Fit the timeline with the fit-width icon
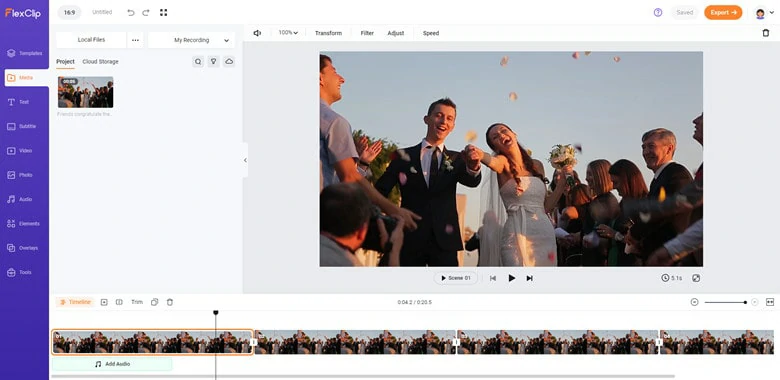The image size is (780, 380). [x=770, y=302]
